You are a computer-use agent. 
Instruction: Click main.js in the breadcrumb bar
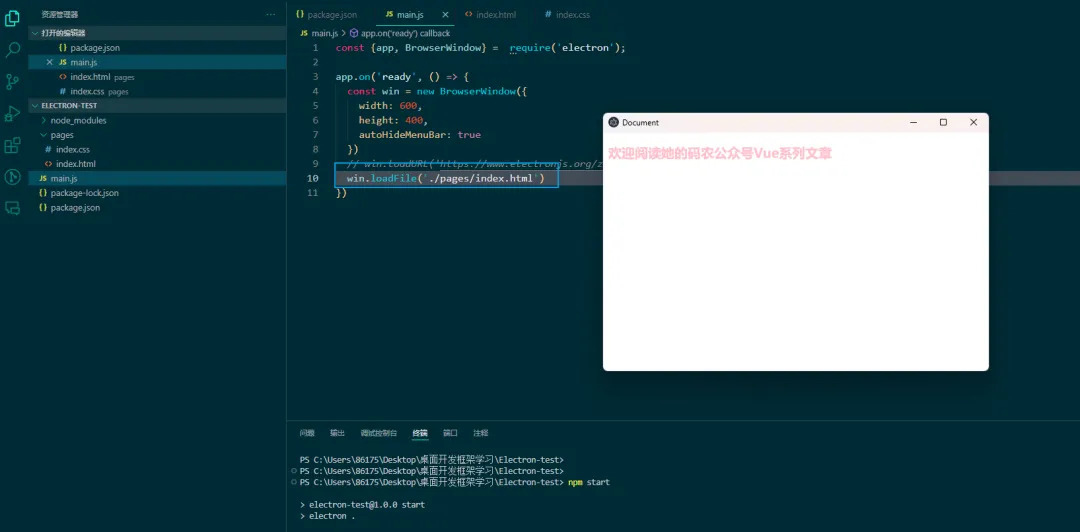pos(324,33)
